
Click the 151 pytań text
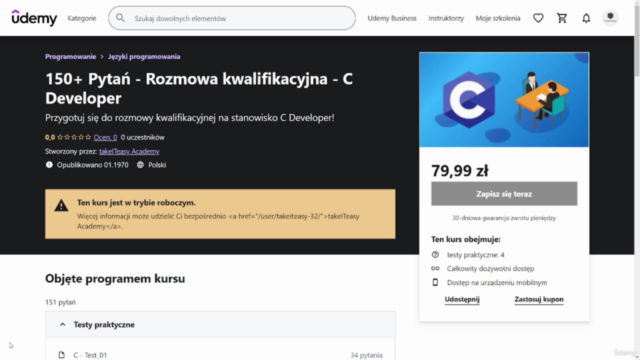[x=60, y=302]
